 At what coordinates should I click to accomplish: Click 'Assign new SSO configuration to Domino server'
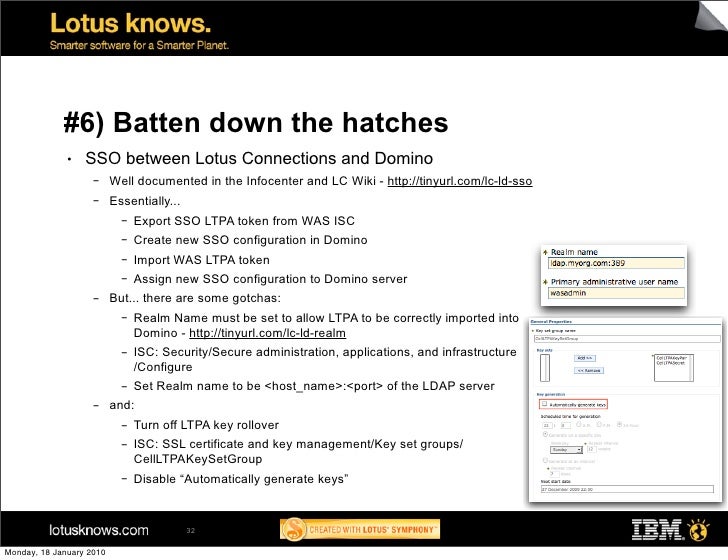(270, 279)
